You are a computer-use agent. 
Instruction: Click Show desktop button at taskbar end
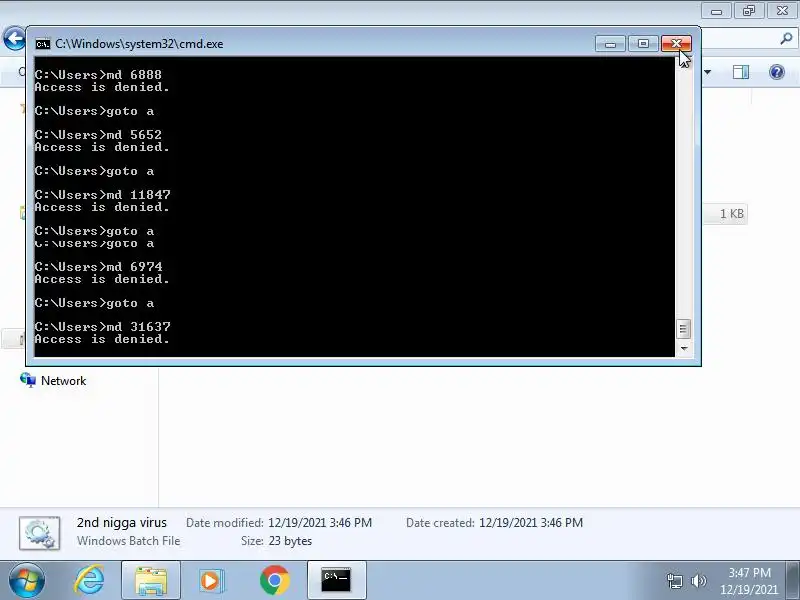pos(793,580)
